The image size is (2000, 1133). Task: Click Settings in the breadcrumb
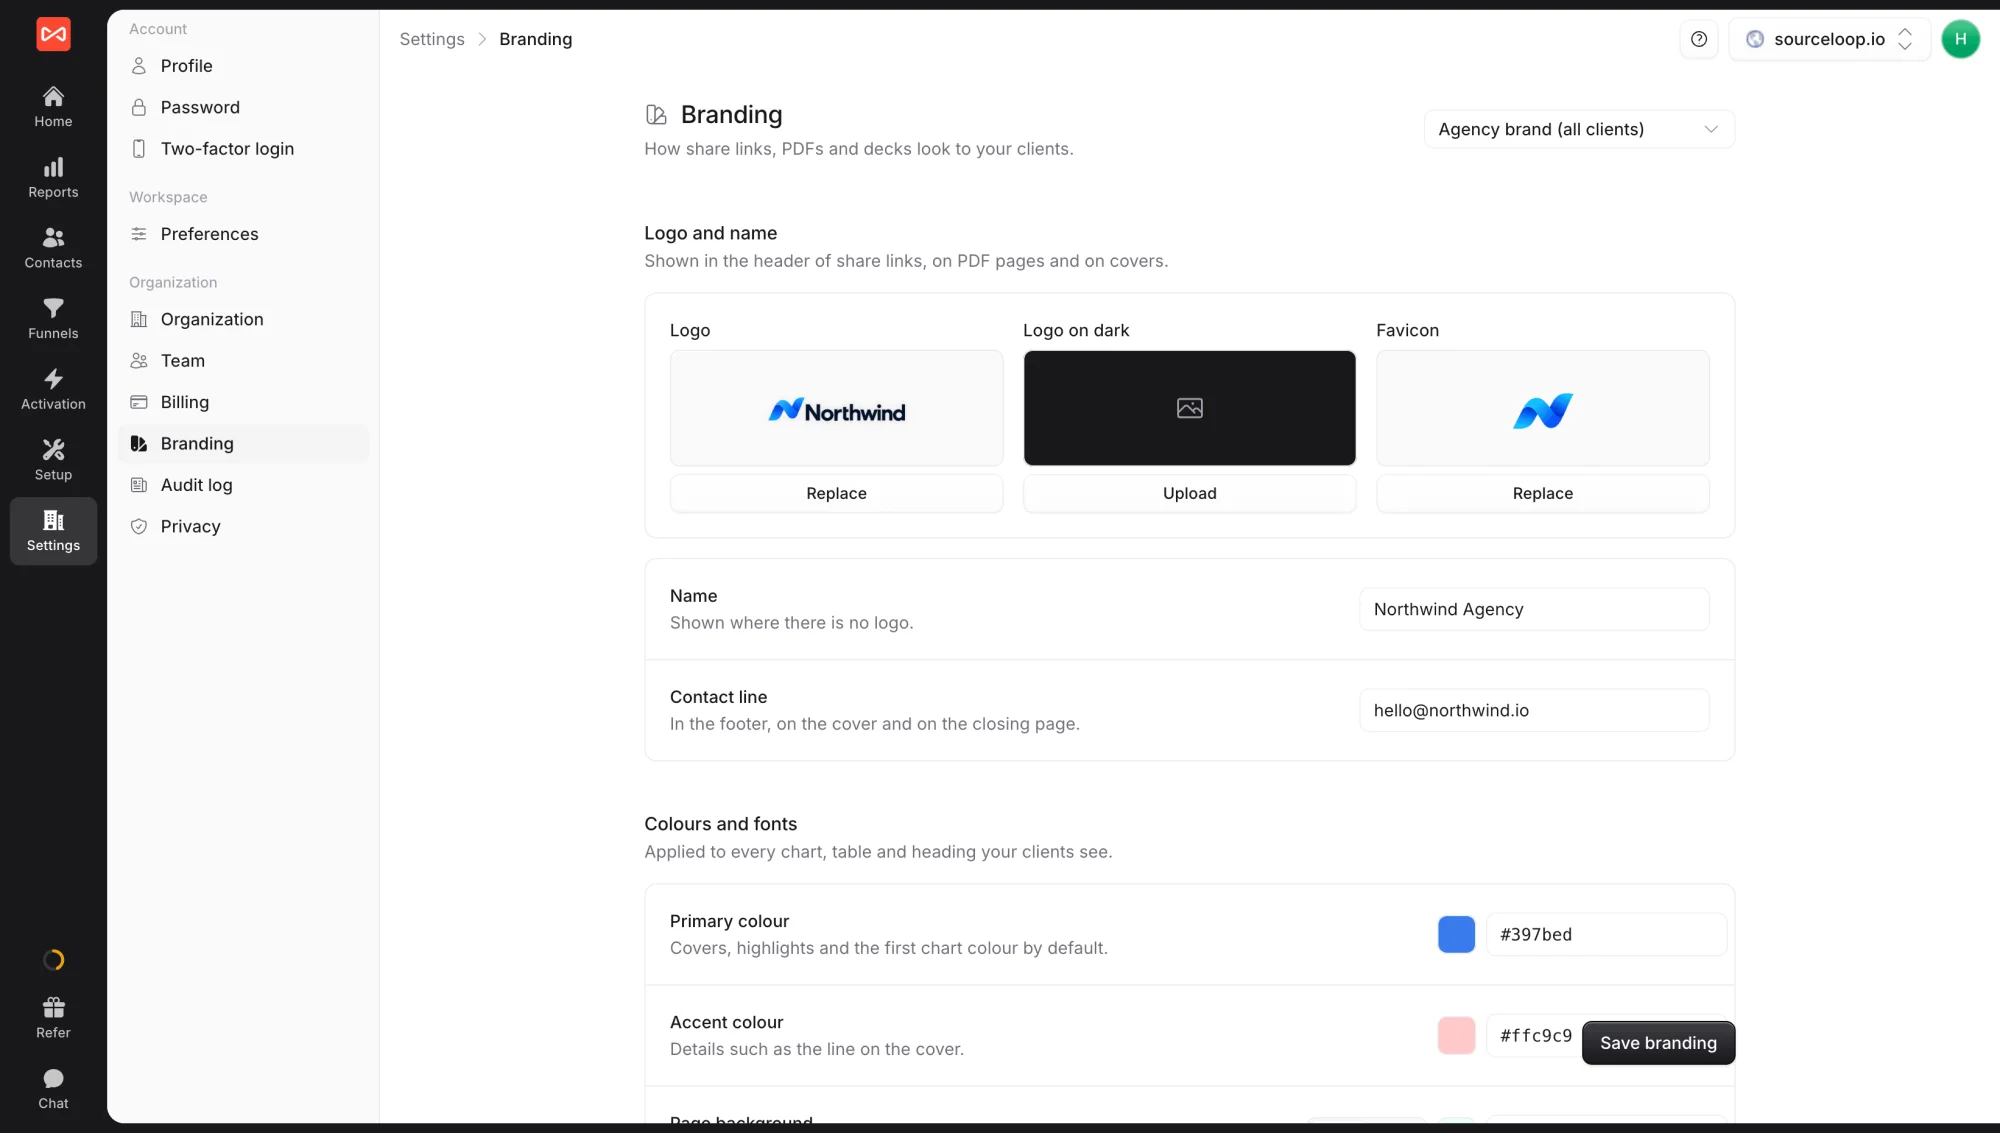point(432,39)
